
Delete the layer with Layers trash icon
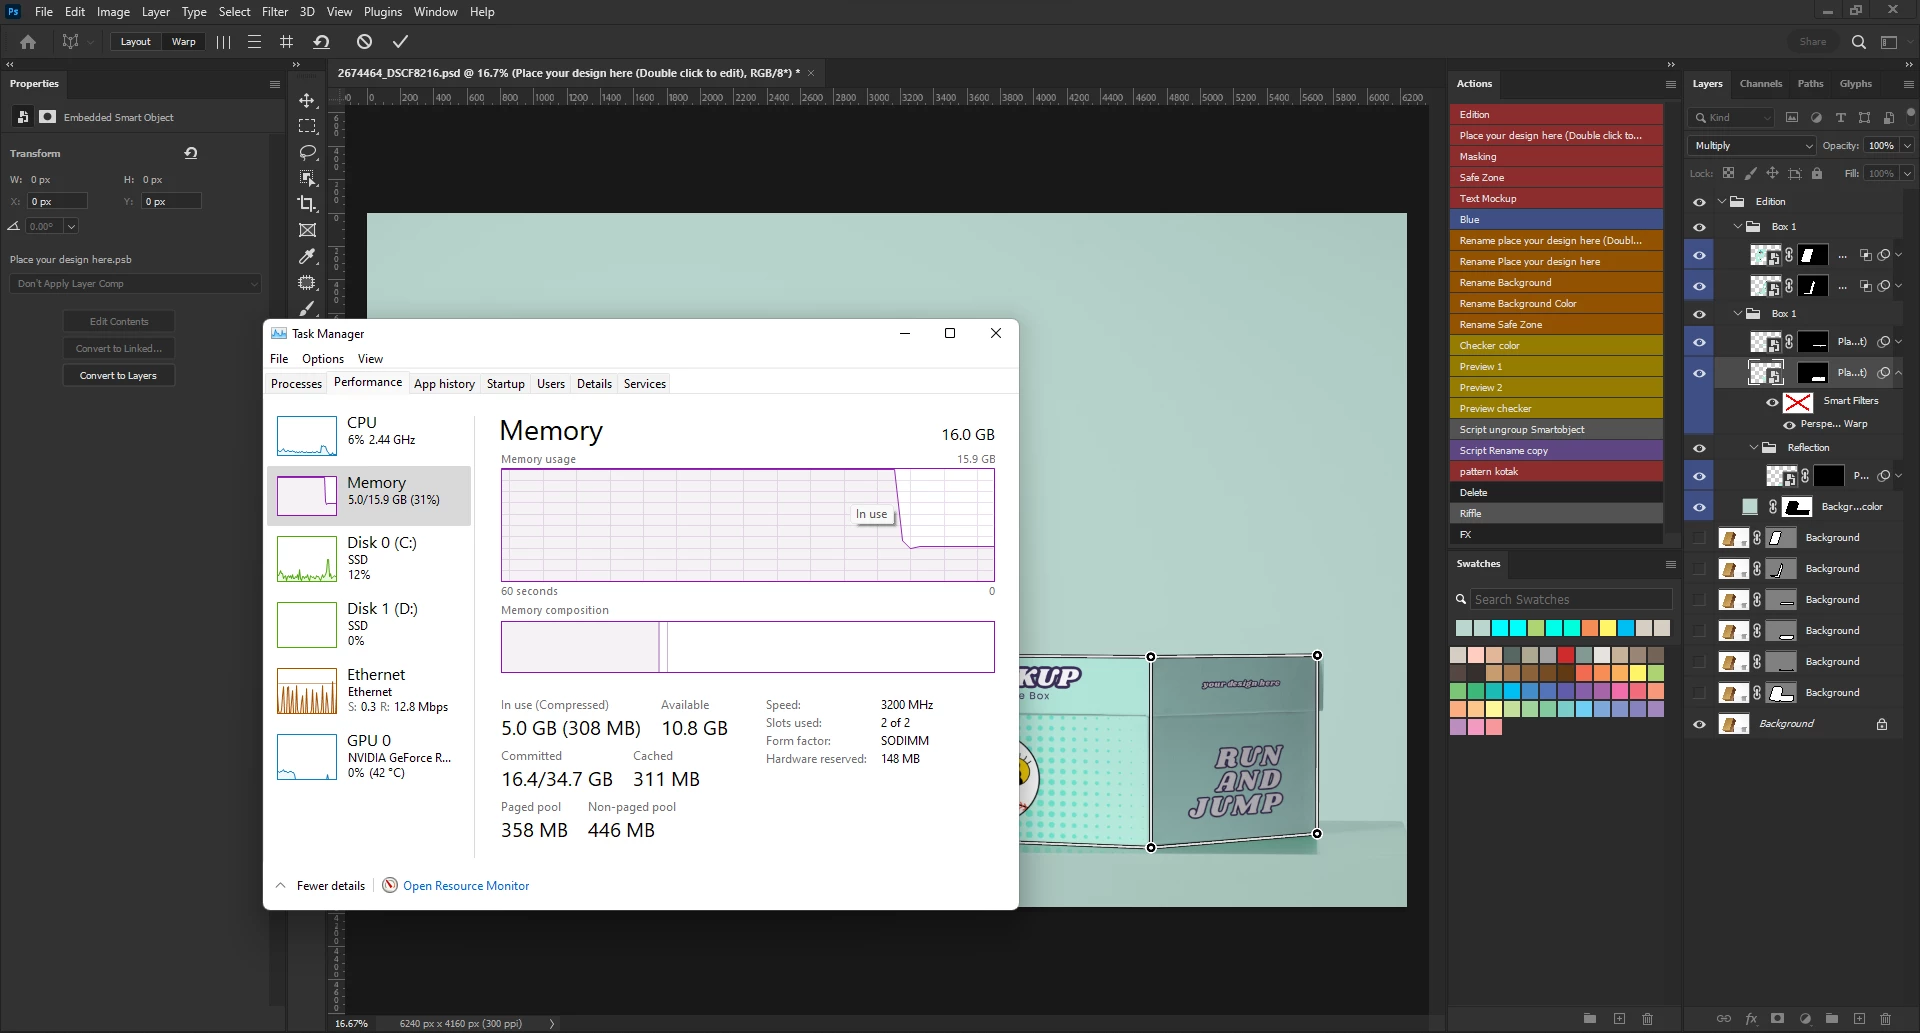point(1885,1019)
